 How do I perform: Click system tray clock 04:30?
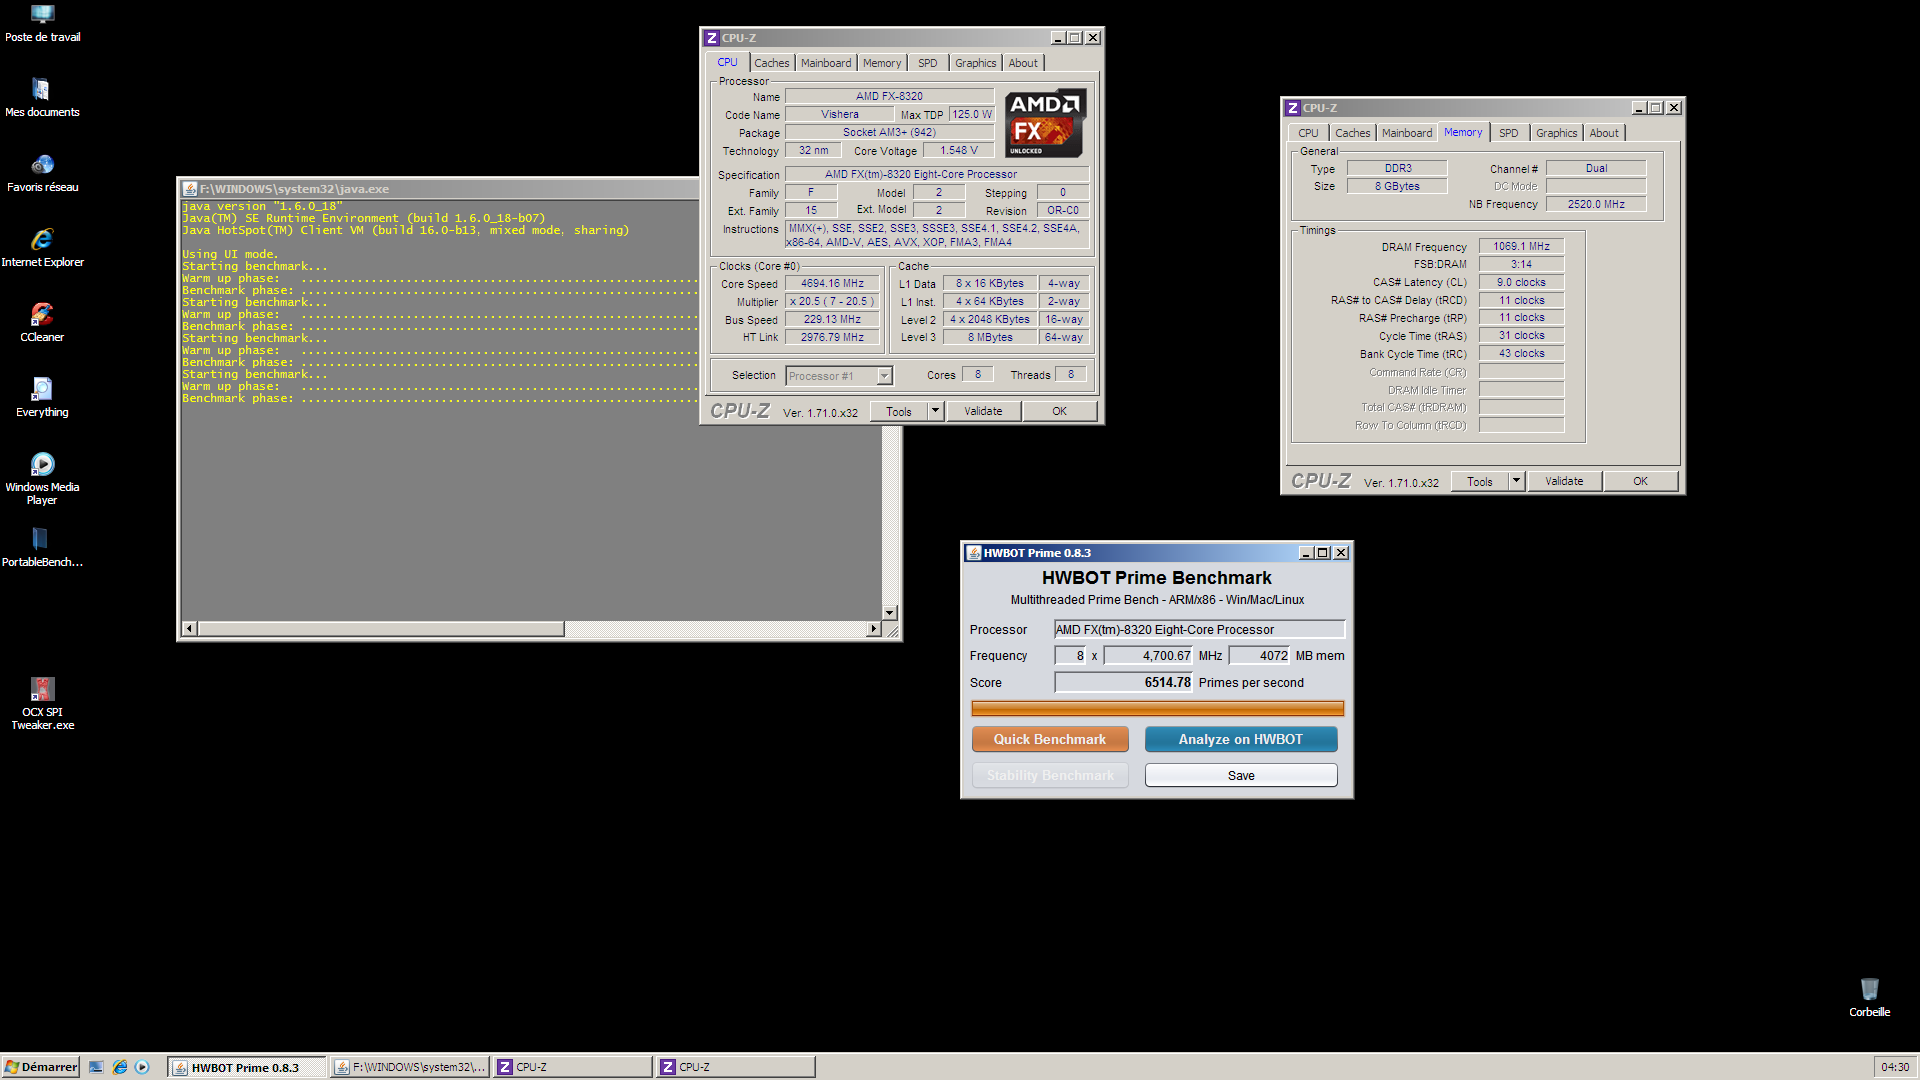[x=1894, y=1067]
